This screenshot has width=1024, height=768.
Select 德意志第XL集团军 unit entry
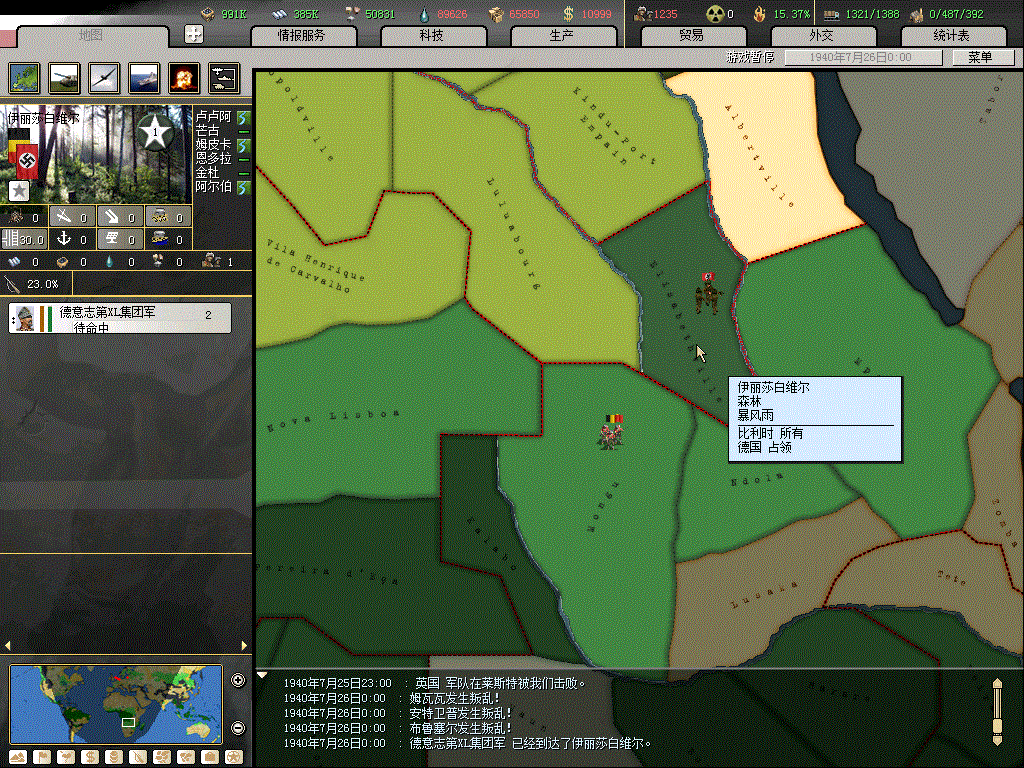click(120, 318)
